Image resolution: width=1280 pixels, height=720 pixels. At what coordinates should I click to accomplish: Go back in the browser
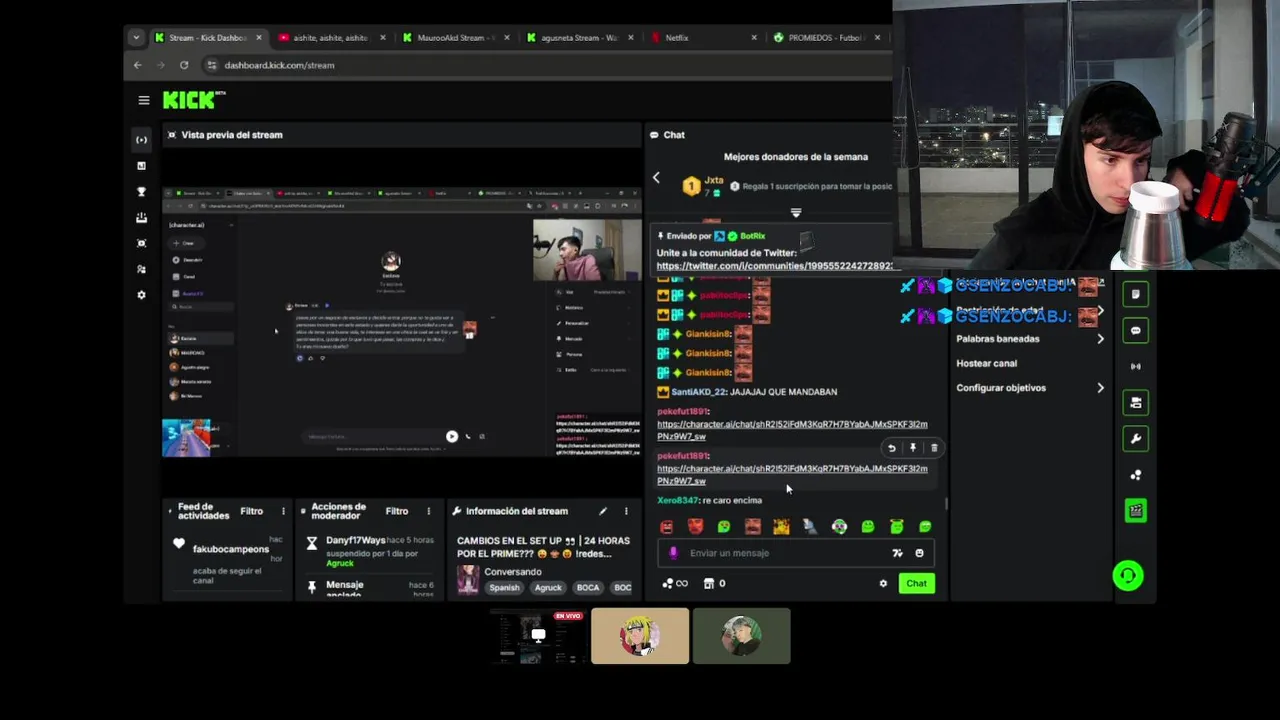coord(137,65)
